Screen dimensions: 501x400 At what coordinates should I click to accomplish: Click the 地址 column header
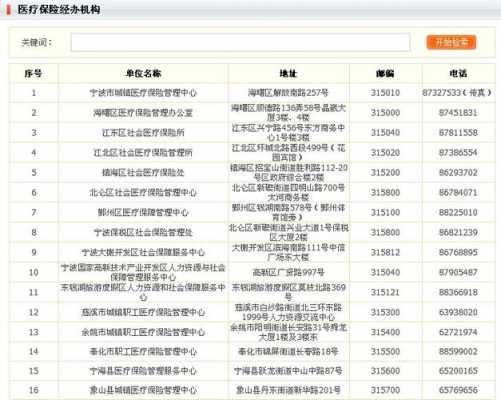(288, 73)
